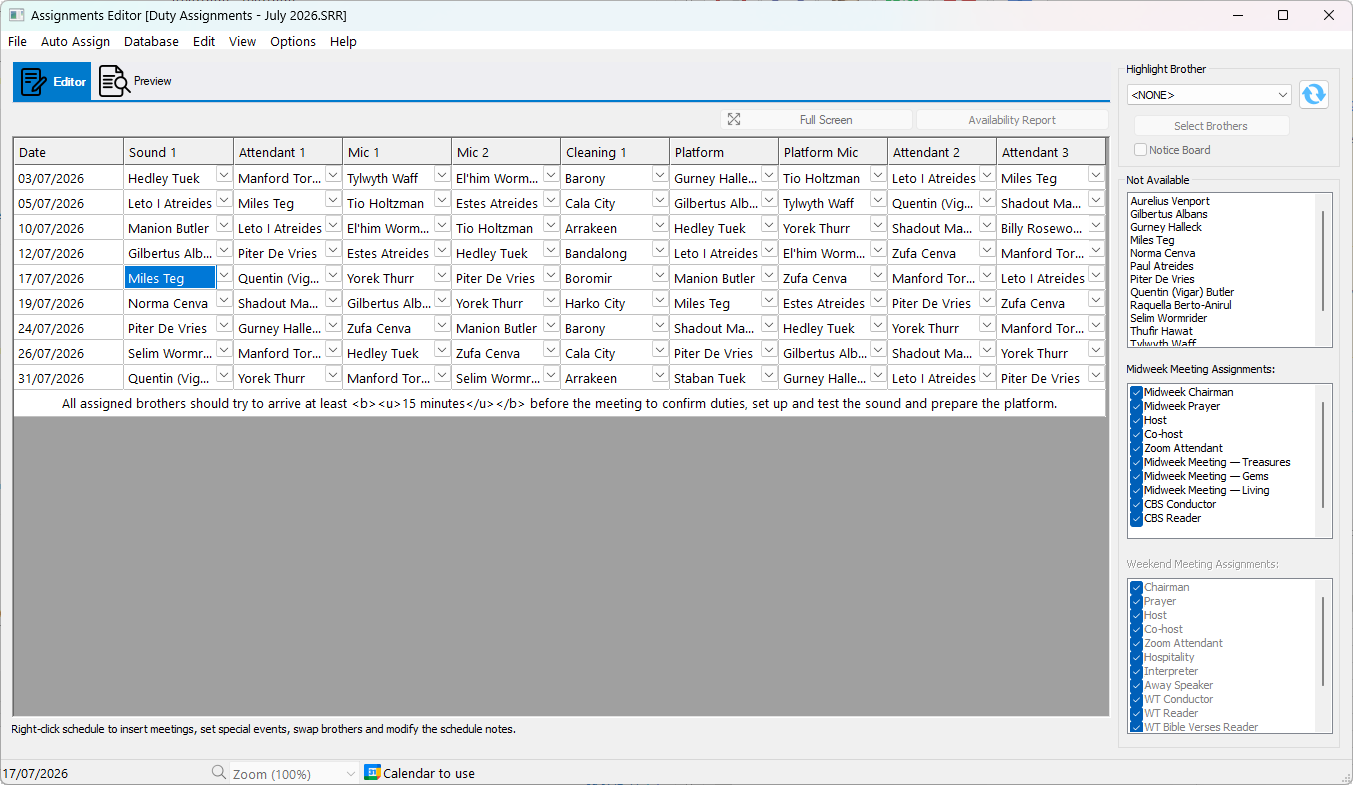Open Attendant 1 dropdown for 05/07/2026

(x=333, y=200)
